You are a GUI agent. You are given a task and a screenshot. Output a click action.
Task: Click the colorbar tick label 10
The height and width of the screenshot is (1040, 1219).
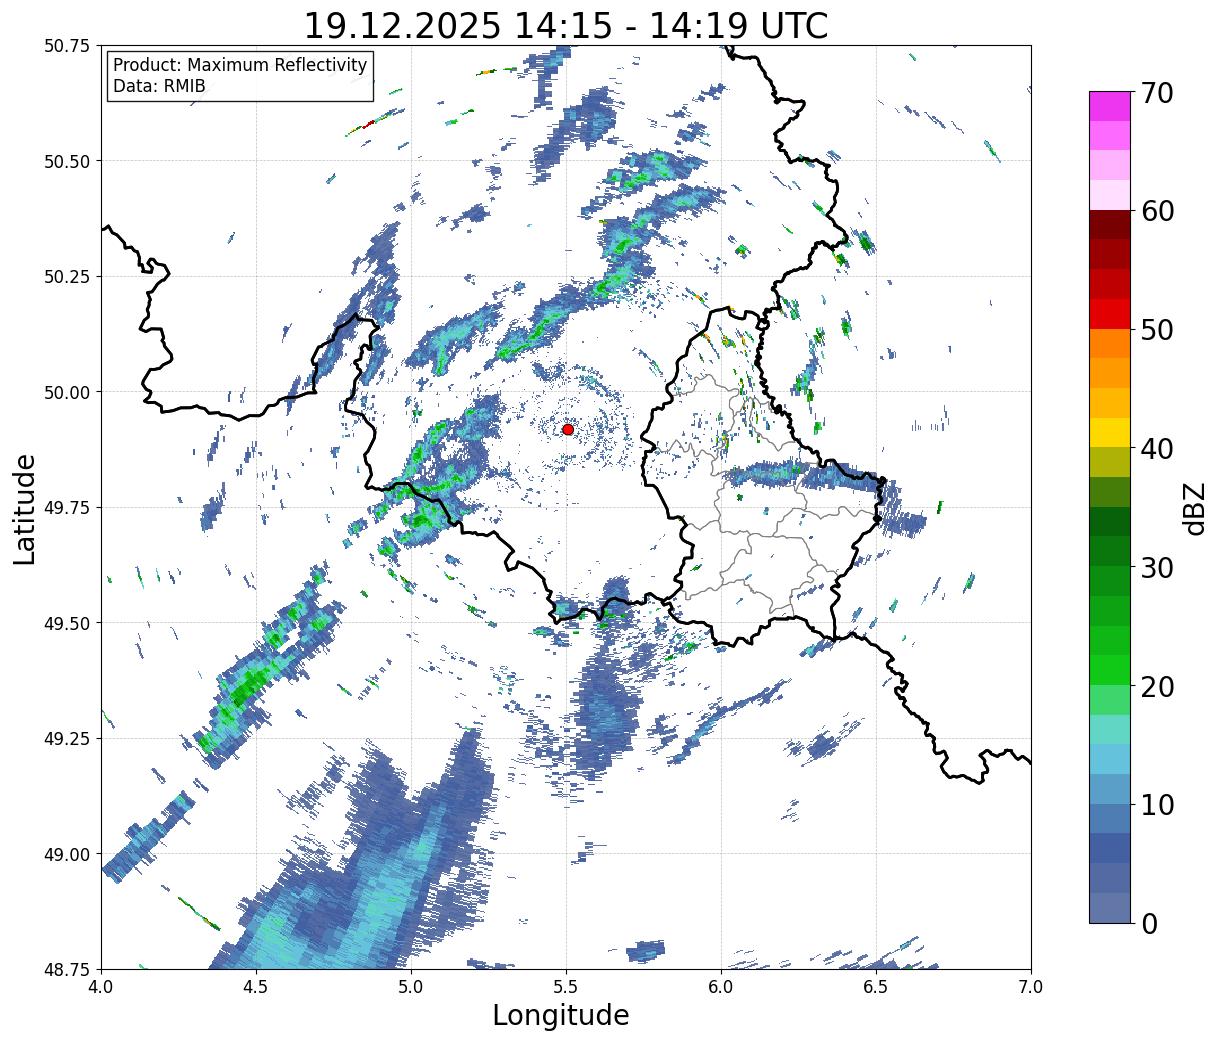tap(1157, 804)
